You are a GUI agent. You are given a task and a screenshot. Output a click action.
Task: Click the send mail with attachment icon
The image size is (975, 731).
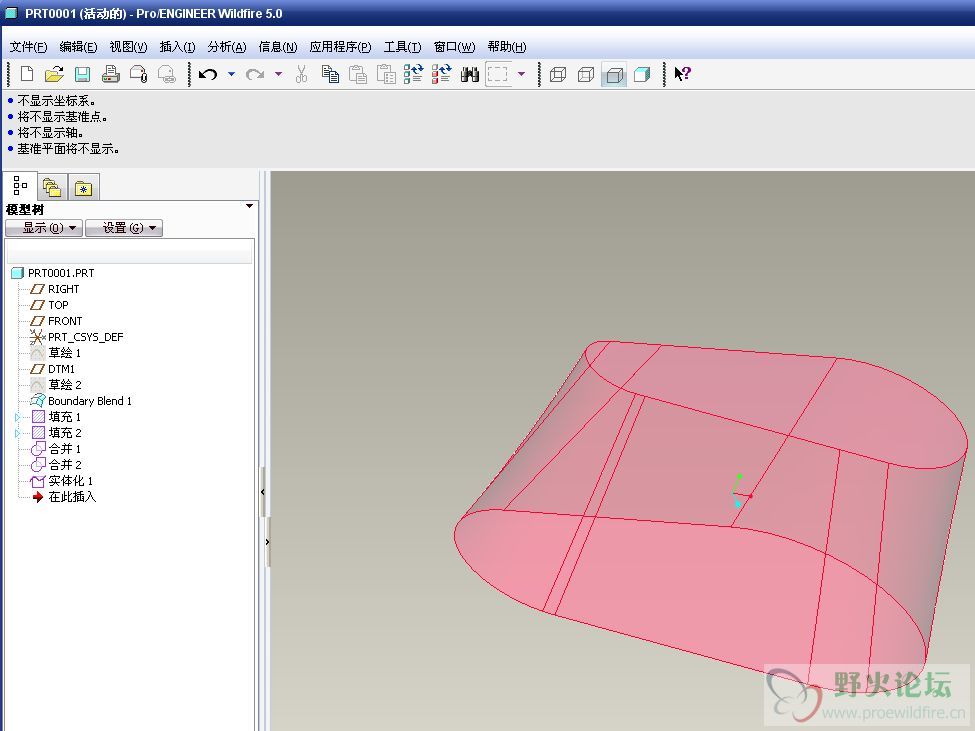139,74
